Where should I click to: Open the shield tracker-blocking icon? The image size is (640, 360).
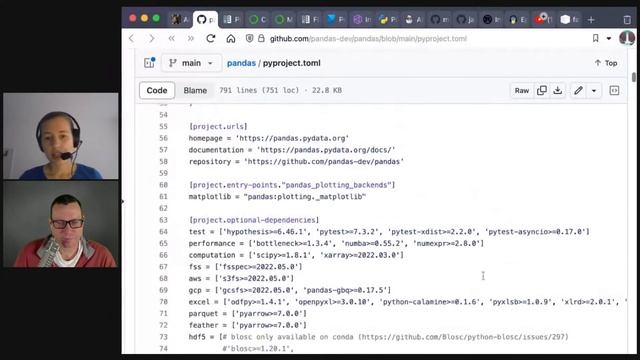pos(249,38)
